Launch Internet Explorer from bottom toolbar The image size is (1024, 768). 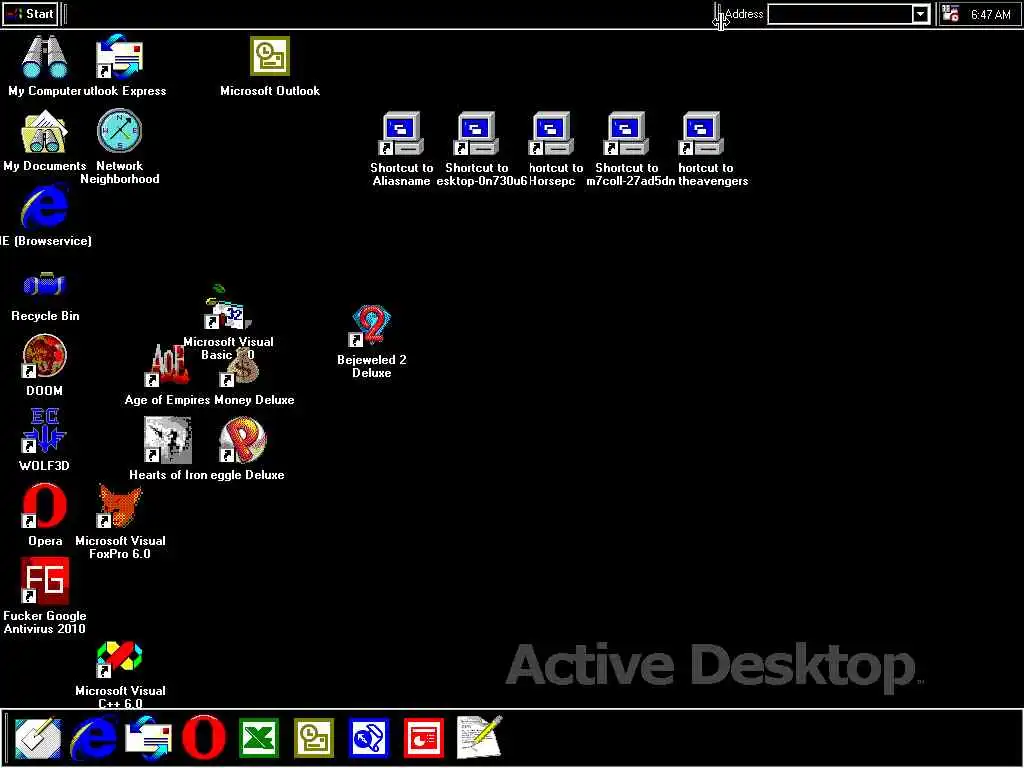[94, 738]
